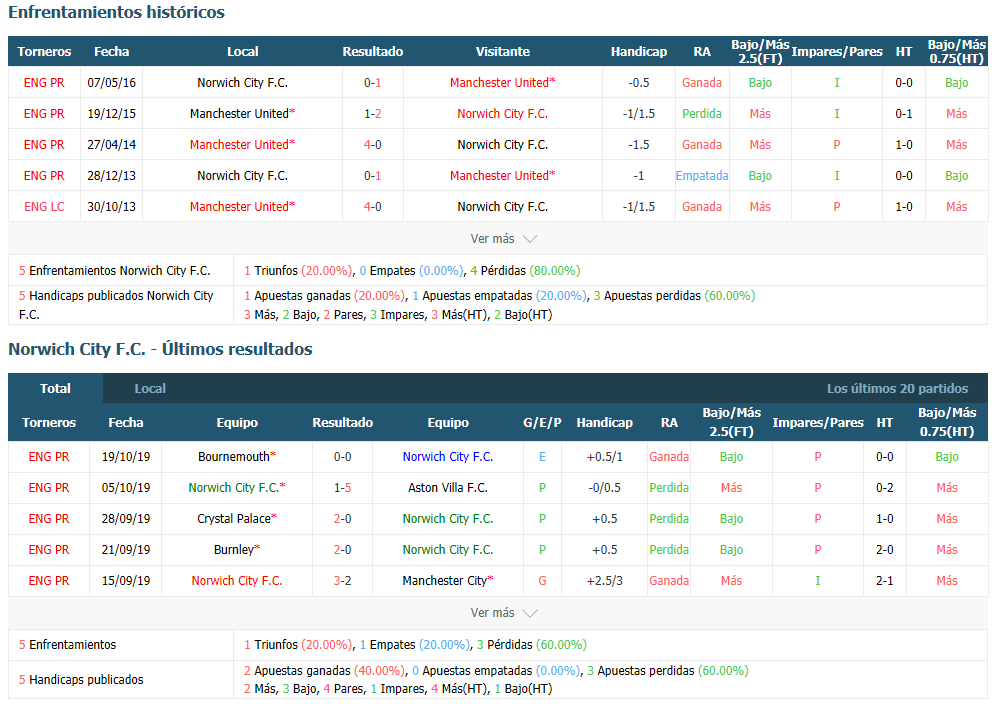992x707 pixels.
Task: Click 'Enfrentamientos históricos' heading
Action: (x=116, y=12)
